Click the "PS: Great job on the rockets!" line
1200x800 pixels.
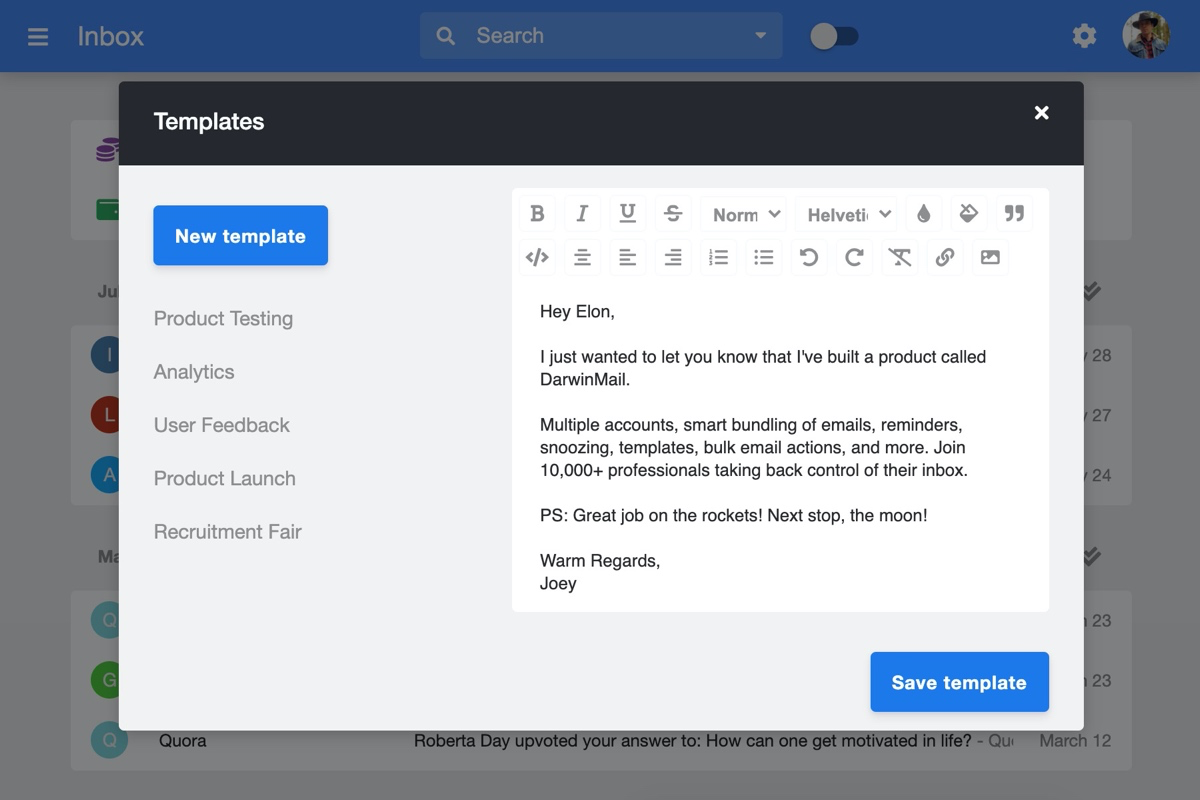click(x=733, y=516)
